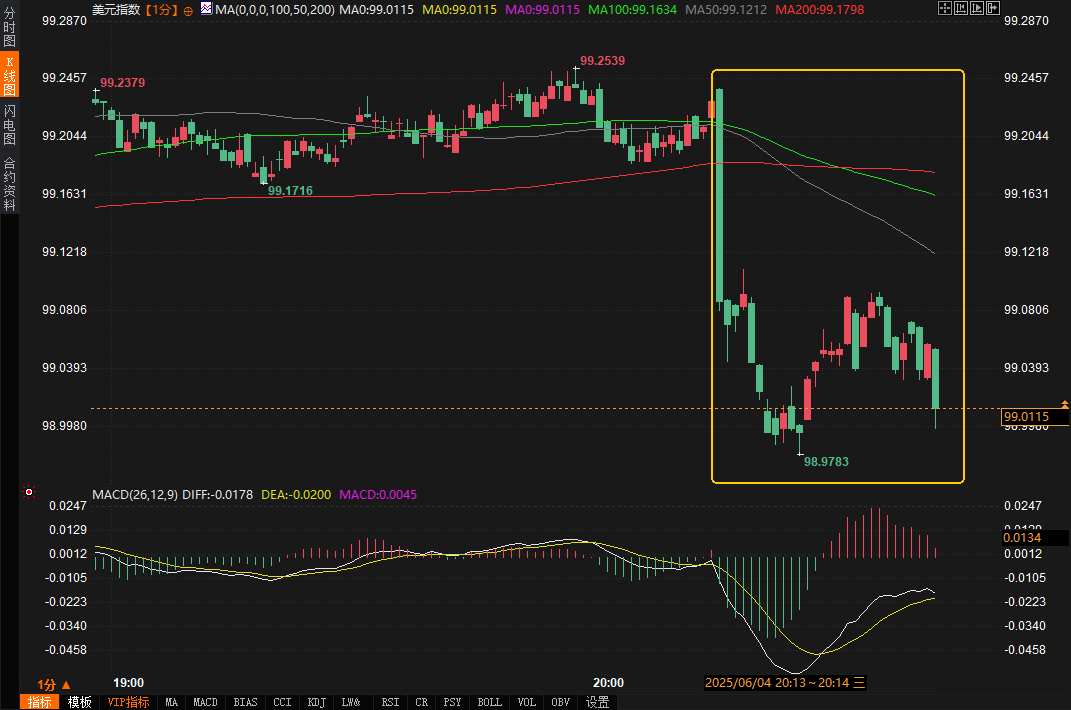Click the orange circle-plus icon beside 1分

pos(189,11)
